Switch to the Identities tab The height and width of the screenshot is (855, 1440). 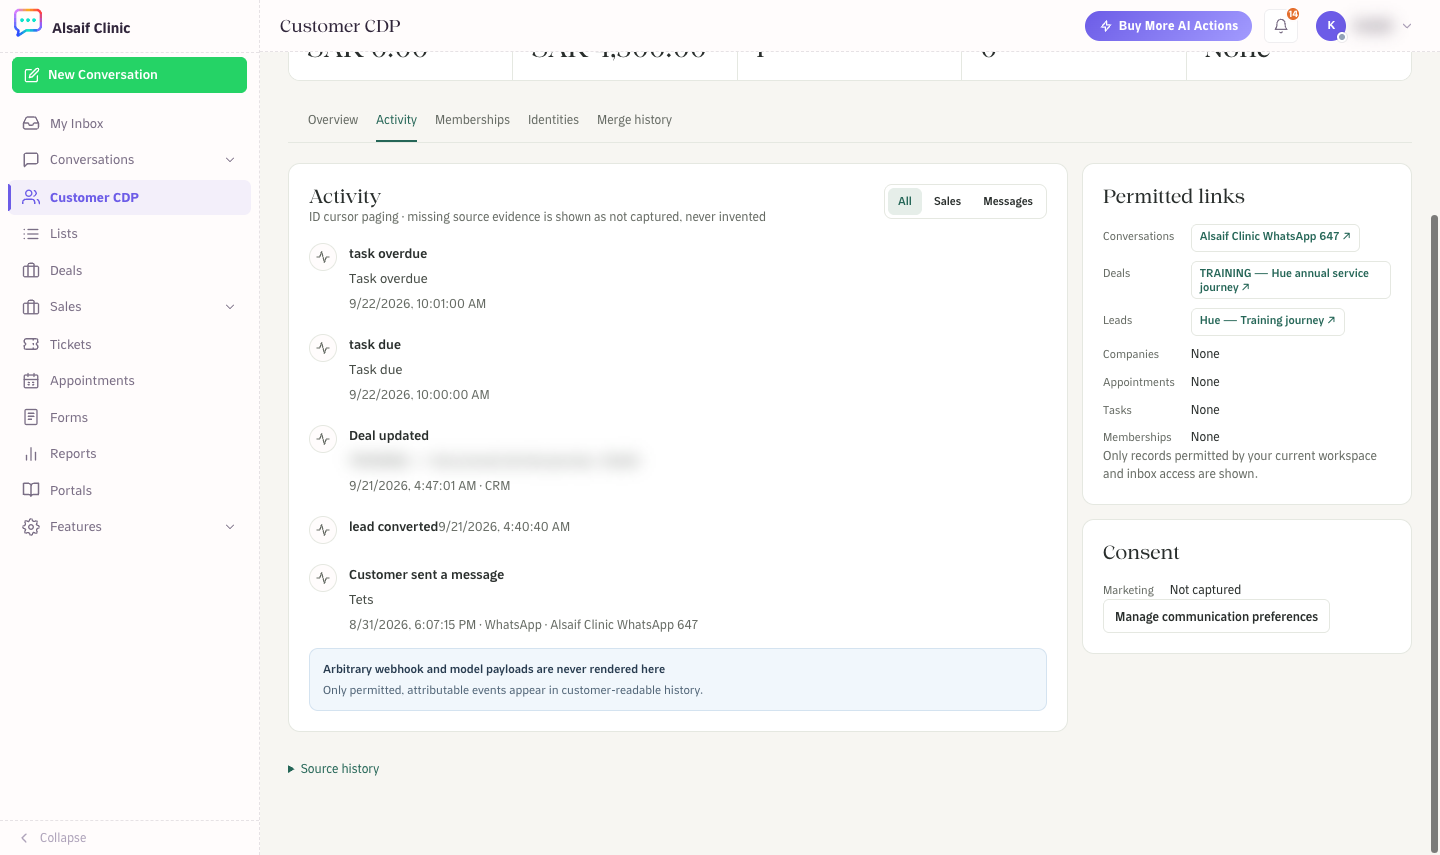(x=553, y=120)
